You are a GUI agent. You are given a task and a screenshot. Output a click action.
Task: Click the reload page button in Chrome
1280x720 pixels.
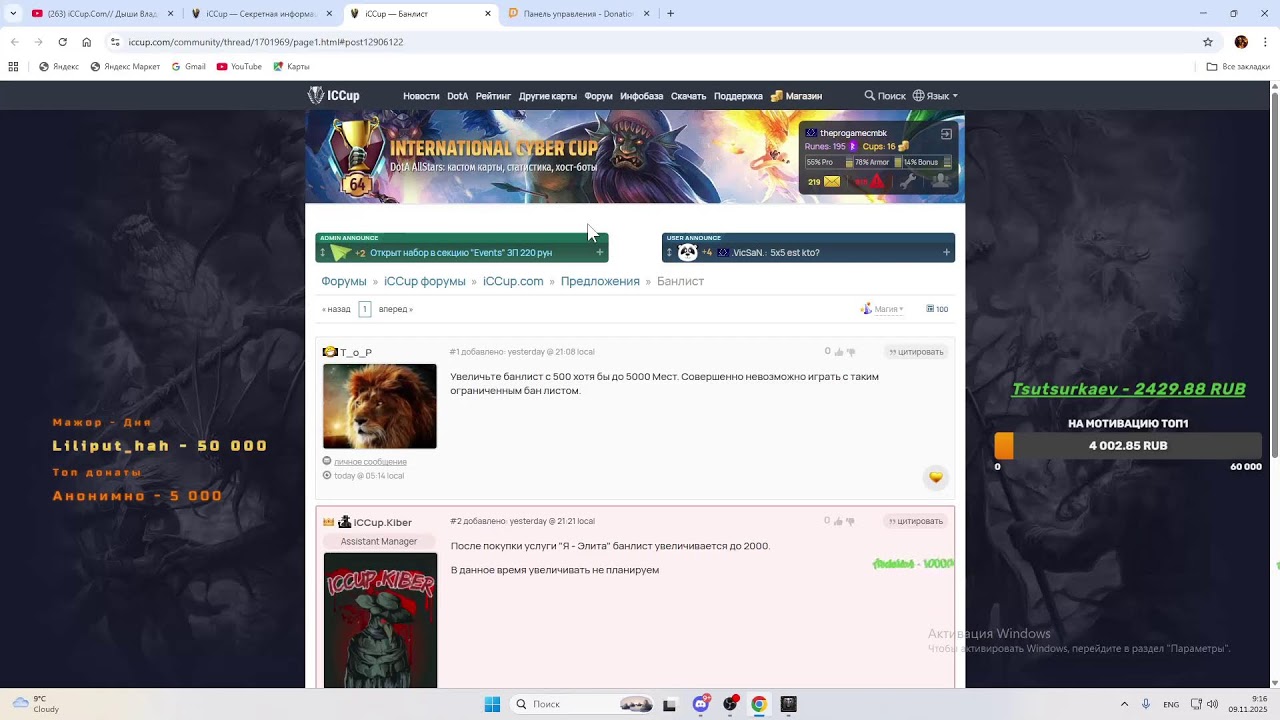point(62,42)
